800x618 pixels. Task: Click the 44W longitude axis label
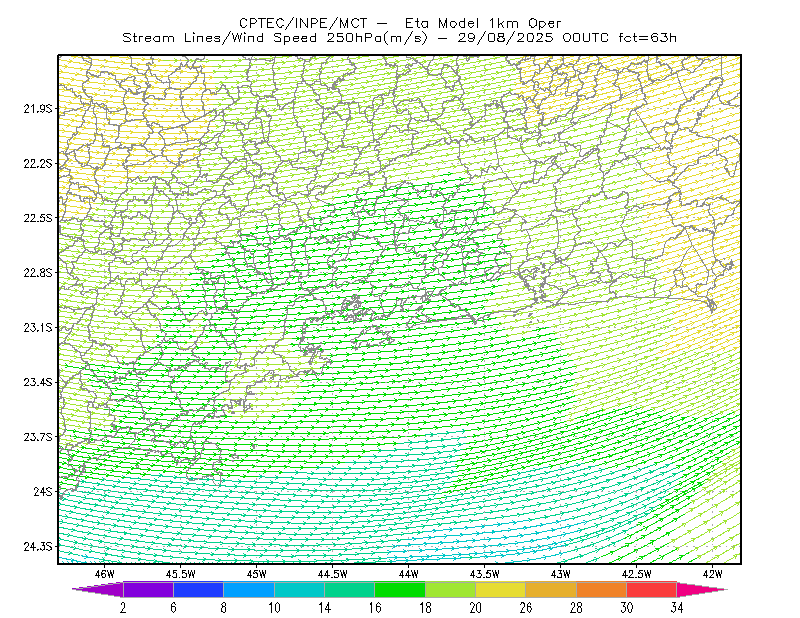point(409,574)
